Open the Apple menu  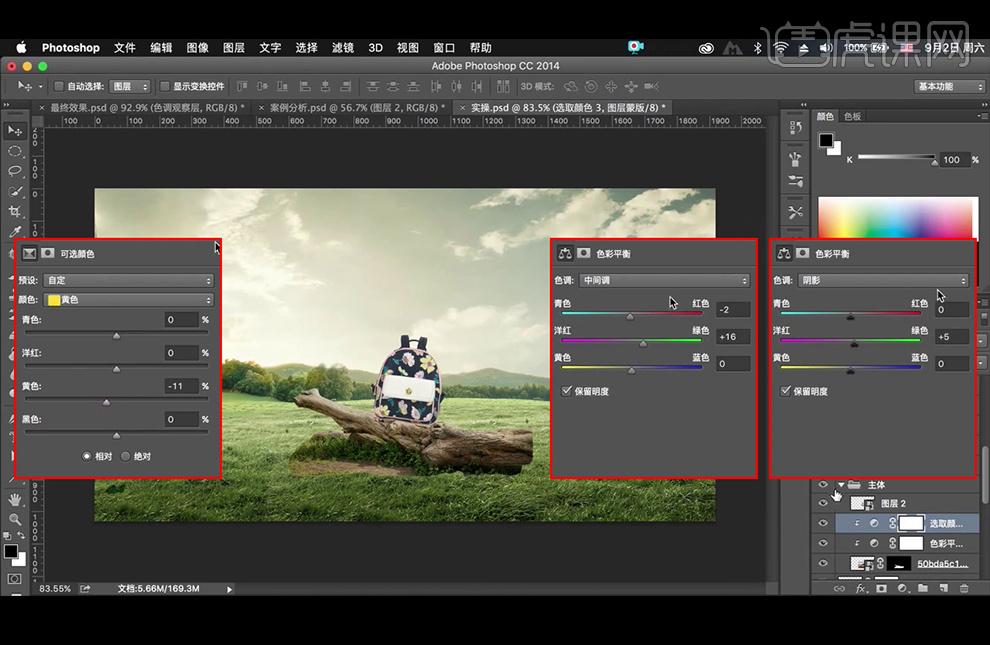click(21, 47)
